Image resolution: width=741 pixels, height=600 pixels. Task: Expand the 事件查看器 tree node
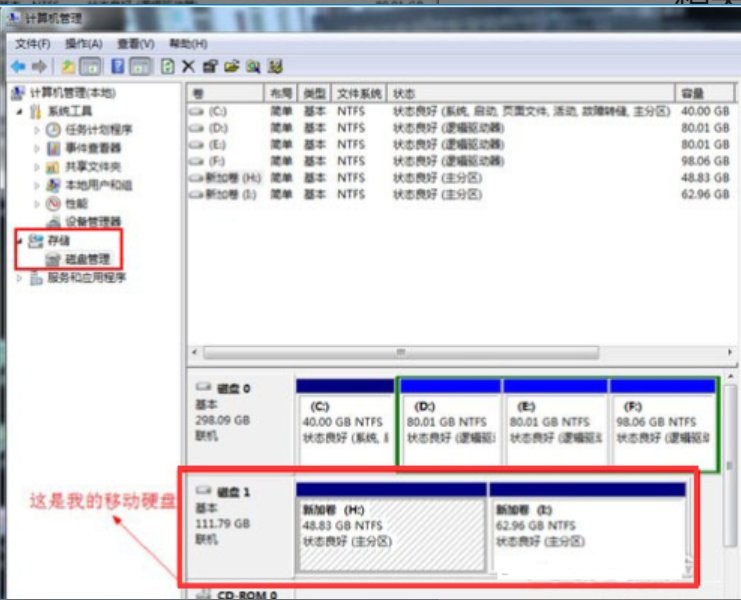38,148
